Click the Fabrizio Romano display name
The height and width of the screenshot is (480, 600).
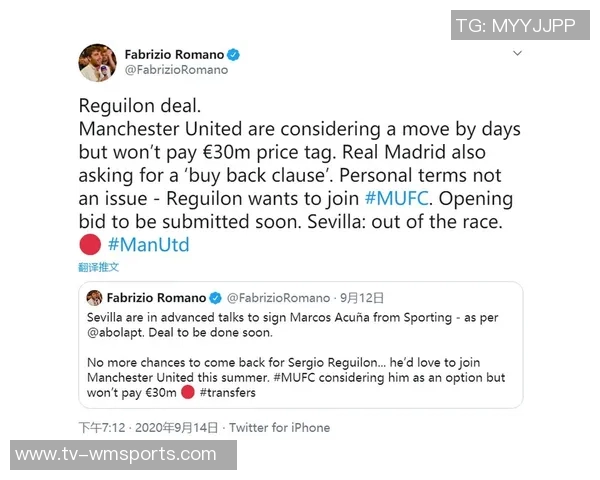click(x=174, y=54)
